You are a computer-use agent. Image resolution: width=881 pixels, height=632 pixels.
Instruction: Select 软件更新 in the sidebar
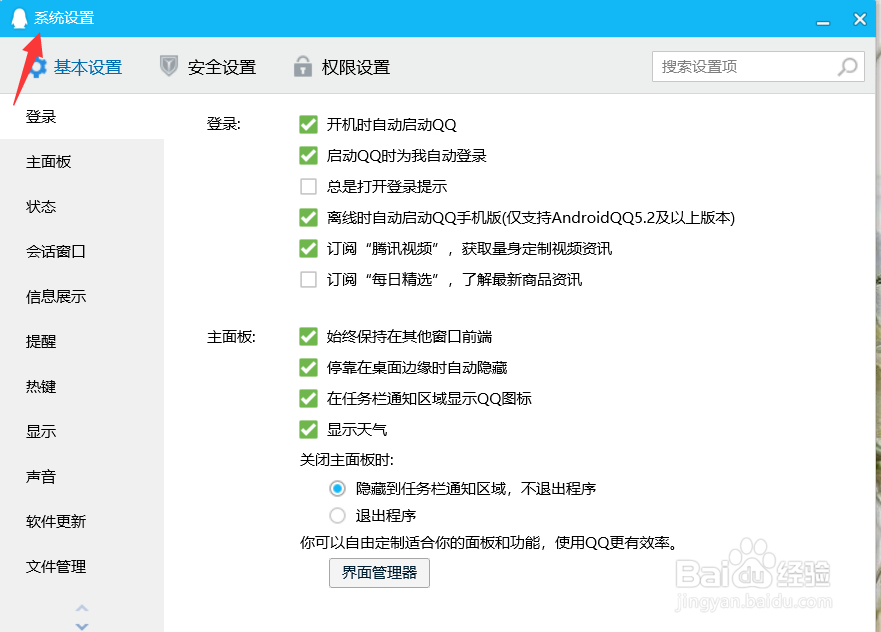[82, 521]
